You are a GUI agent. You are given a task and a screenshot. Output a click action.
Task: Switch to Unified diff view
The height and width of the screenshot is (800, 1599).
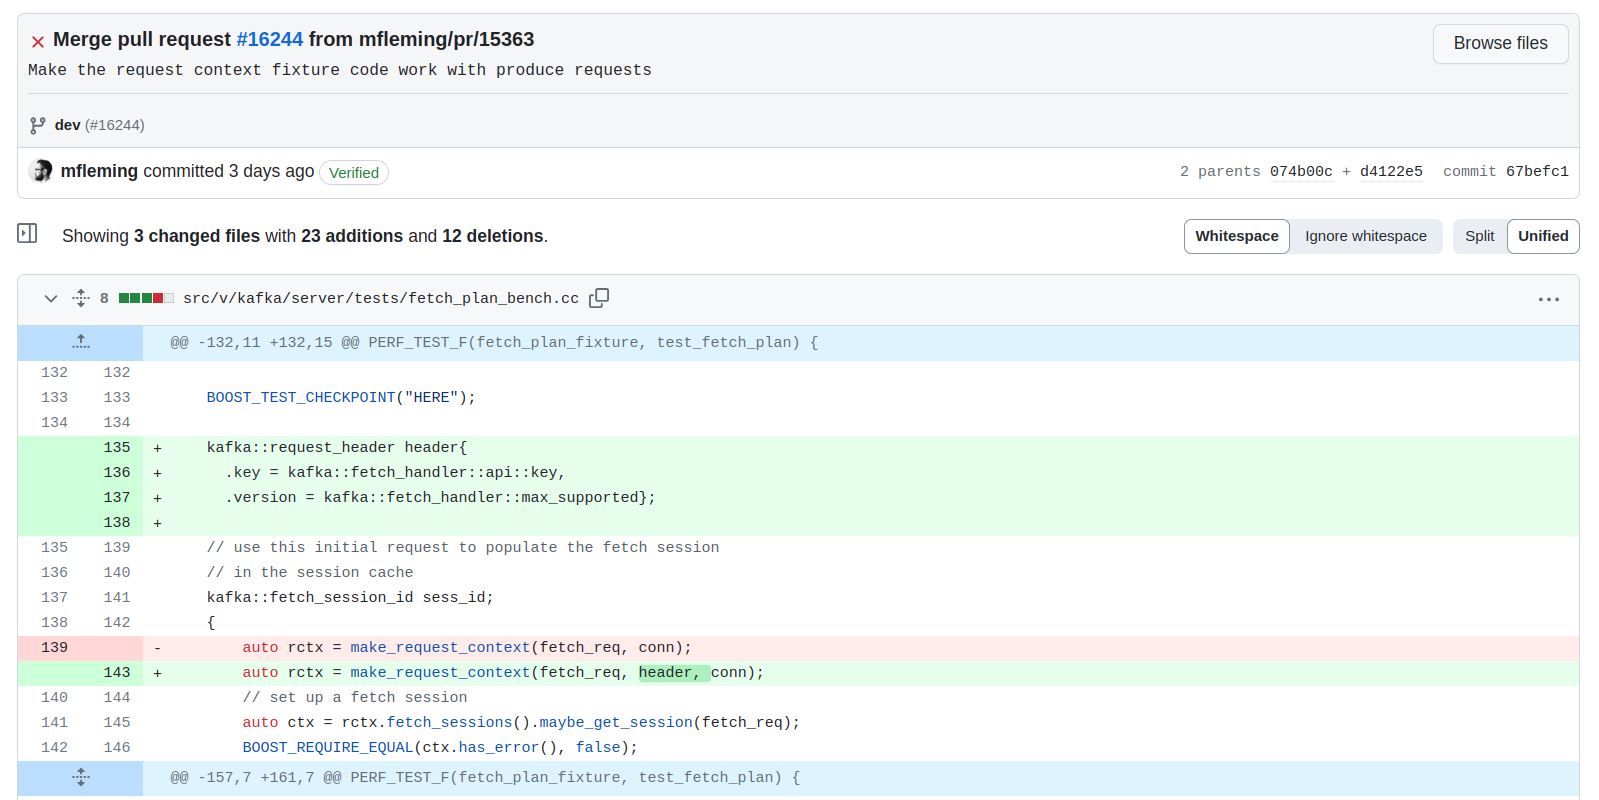tap(1542, 236)
